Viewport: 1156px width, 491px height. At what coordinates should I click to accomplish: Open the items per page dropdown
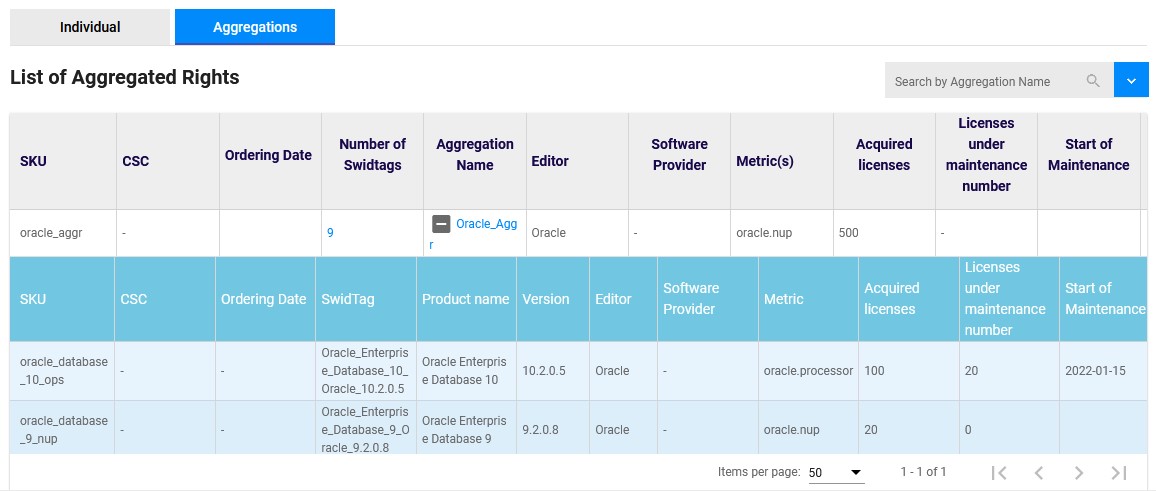836,473
